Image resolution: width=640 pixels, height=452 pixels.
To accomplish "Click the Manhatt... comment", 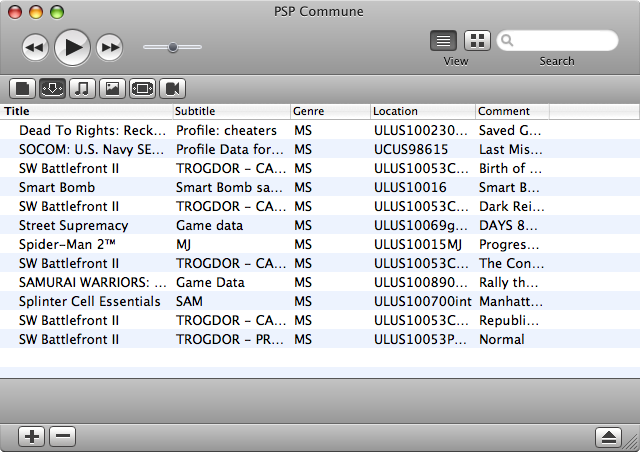I will tap(511, 301).
